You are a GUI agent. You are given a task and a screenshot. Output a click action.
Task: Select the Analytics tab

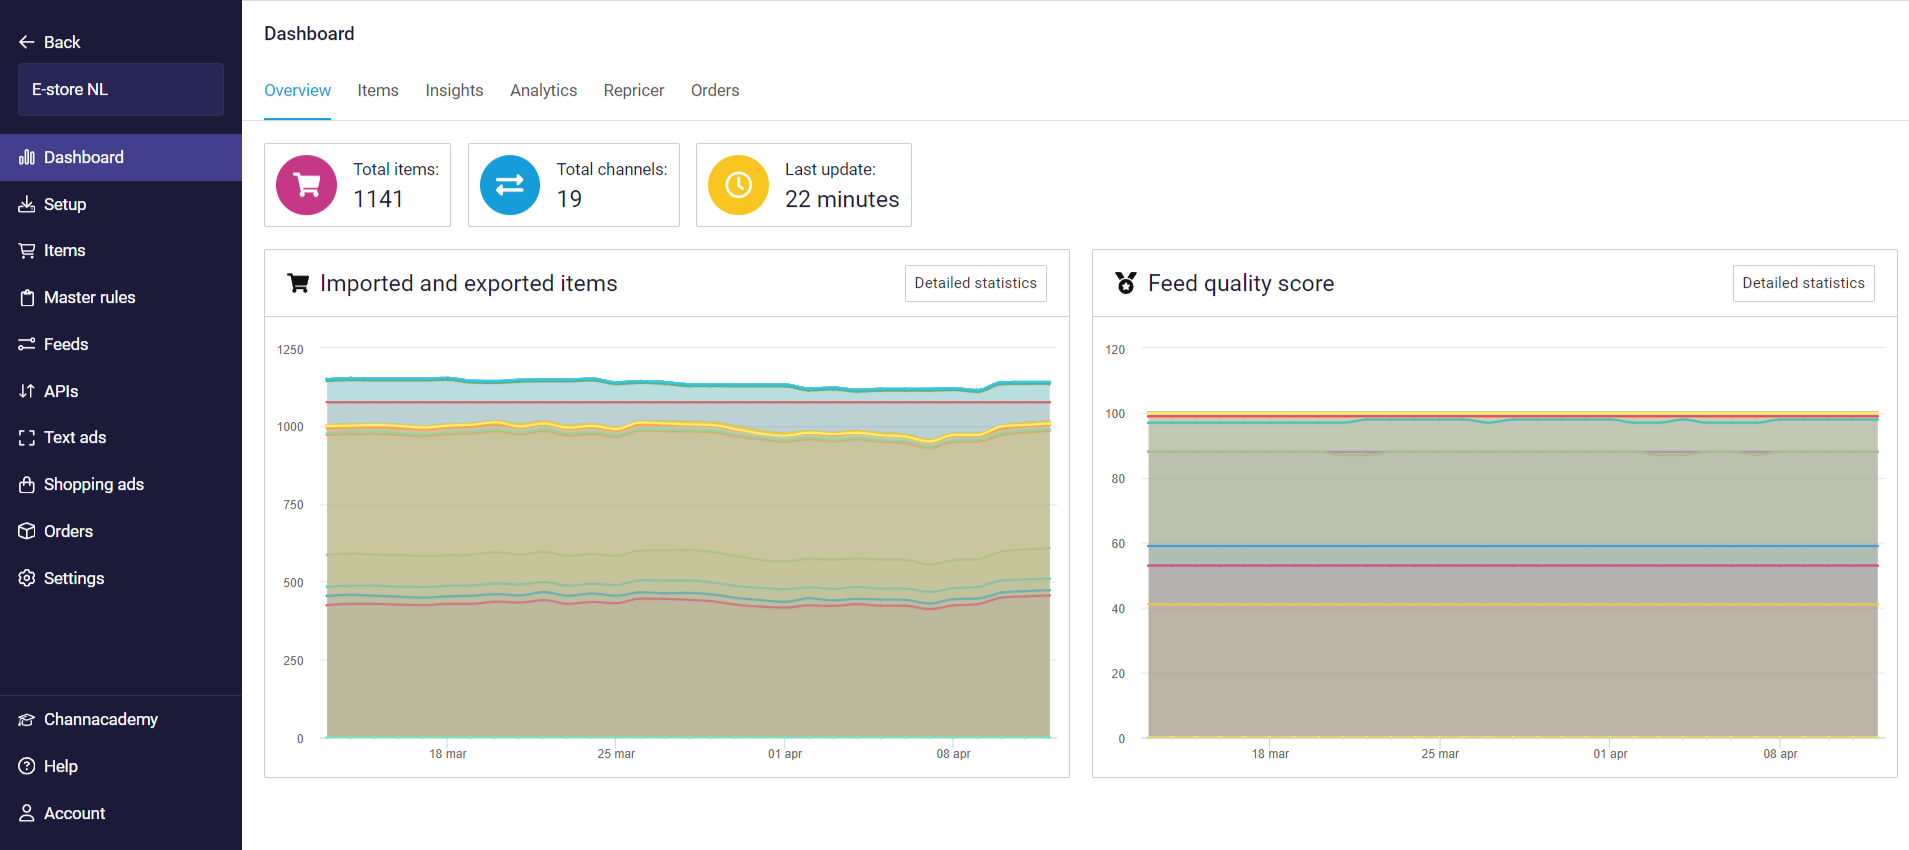point(543,91)
